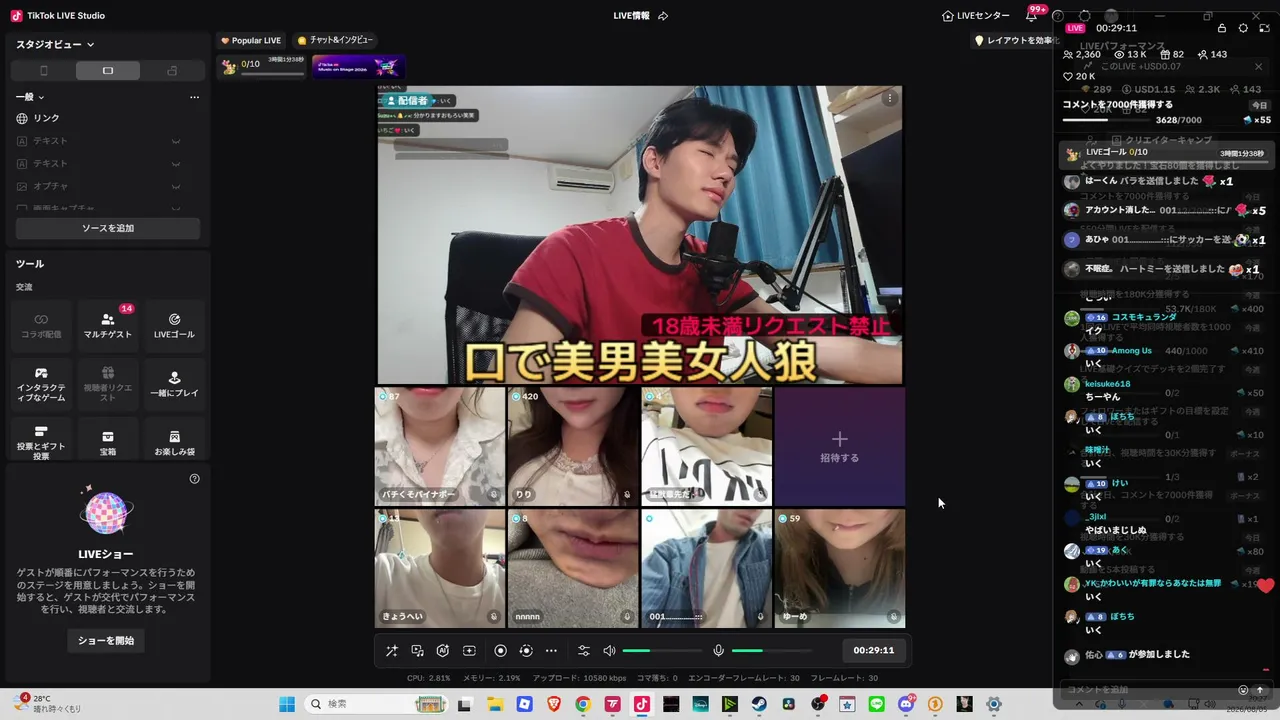The height and width of the screenshot is (720, 1280).
Task: Adjust the speaker volume slider
Action: [662, 651]
